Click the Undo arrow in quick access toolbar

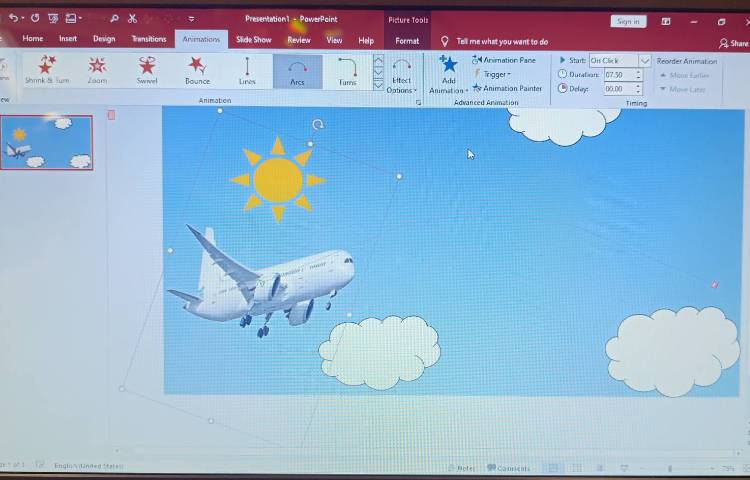(13, 18)
